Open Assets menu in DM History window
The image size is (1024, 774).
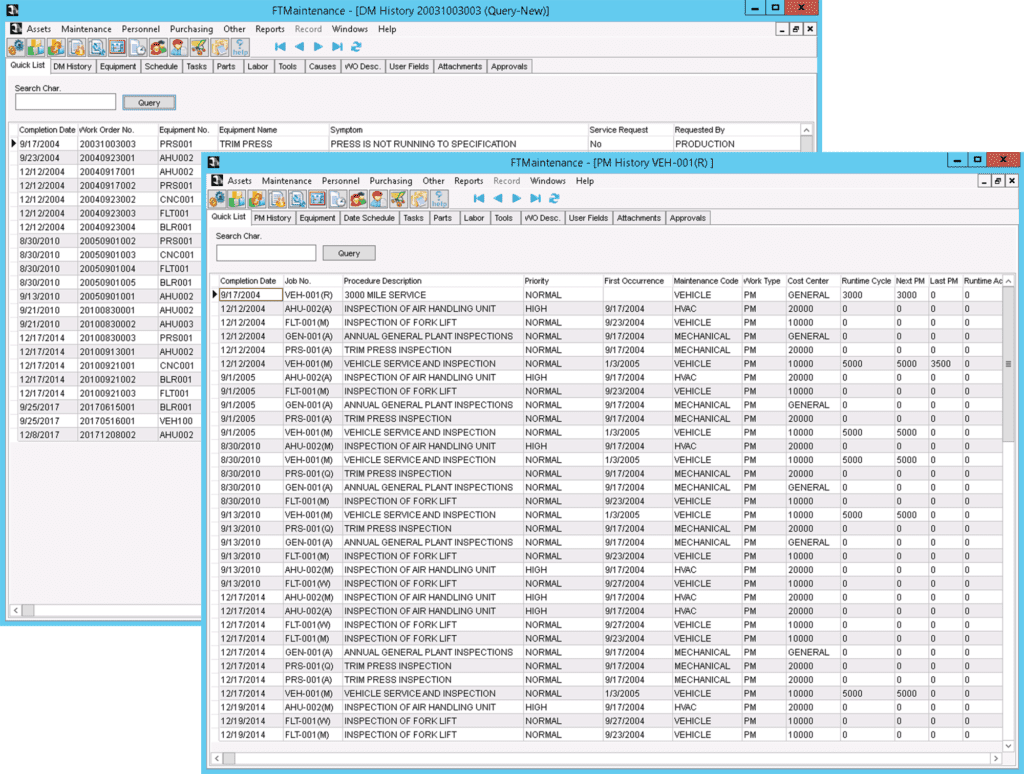pos(39,29)
